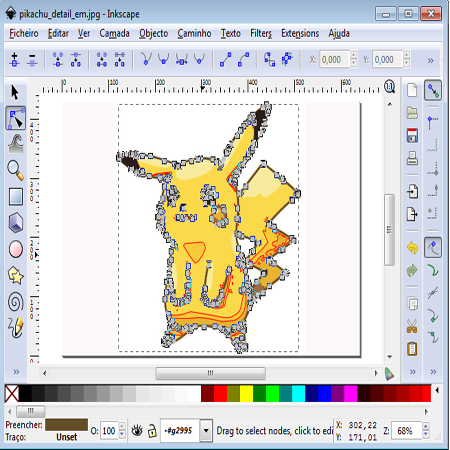Save document with floppy icon

tap(412, 135)
